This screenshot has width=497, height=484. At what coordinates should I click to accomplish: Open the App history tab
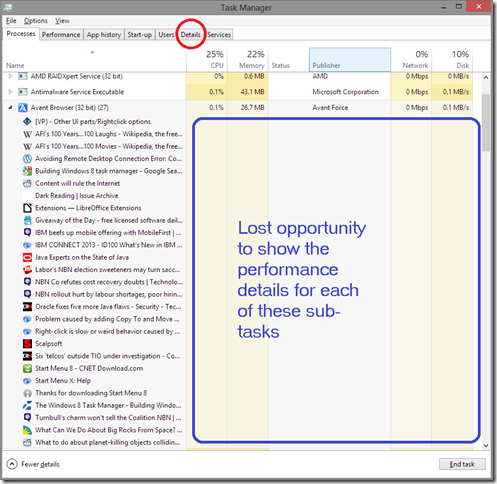pos(104,35)
